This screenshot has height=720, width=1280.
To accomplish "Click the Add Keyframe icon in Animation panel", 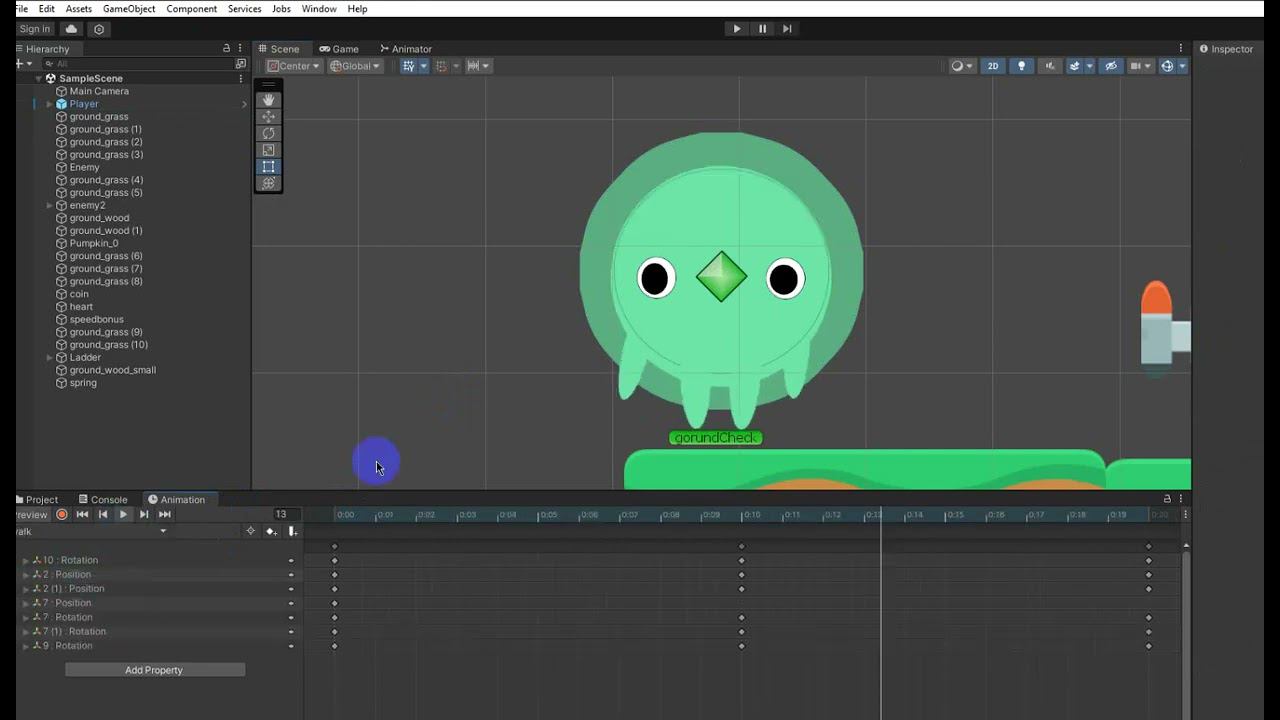I will 271,531.
